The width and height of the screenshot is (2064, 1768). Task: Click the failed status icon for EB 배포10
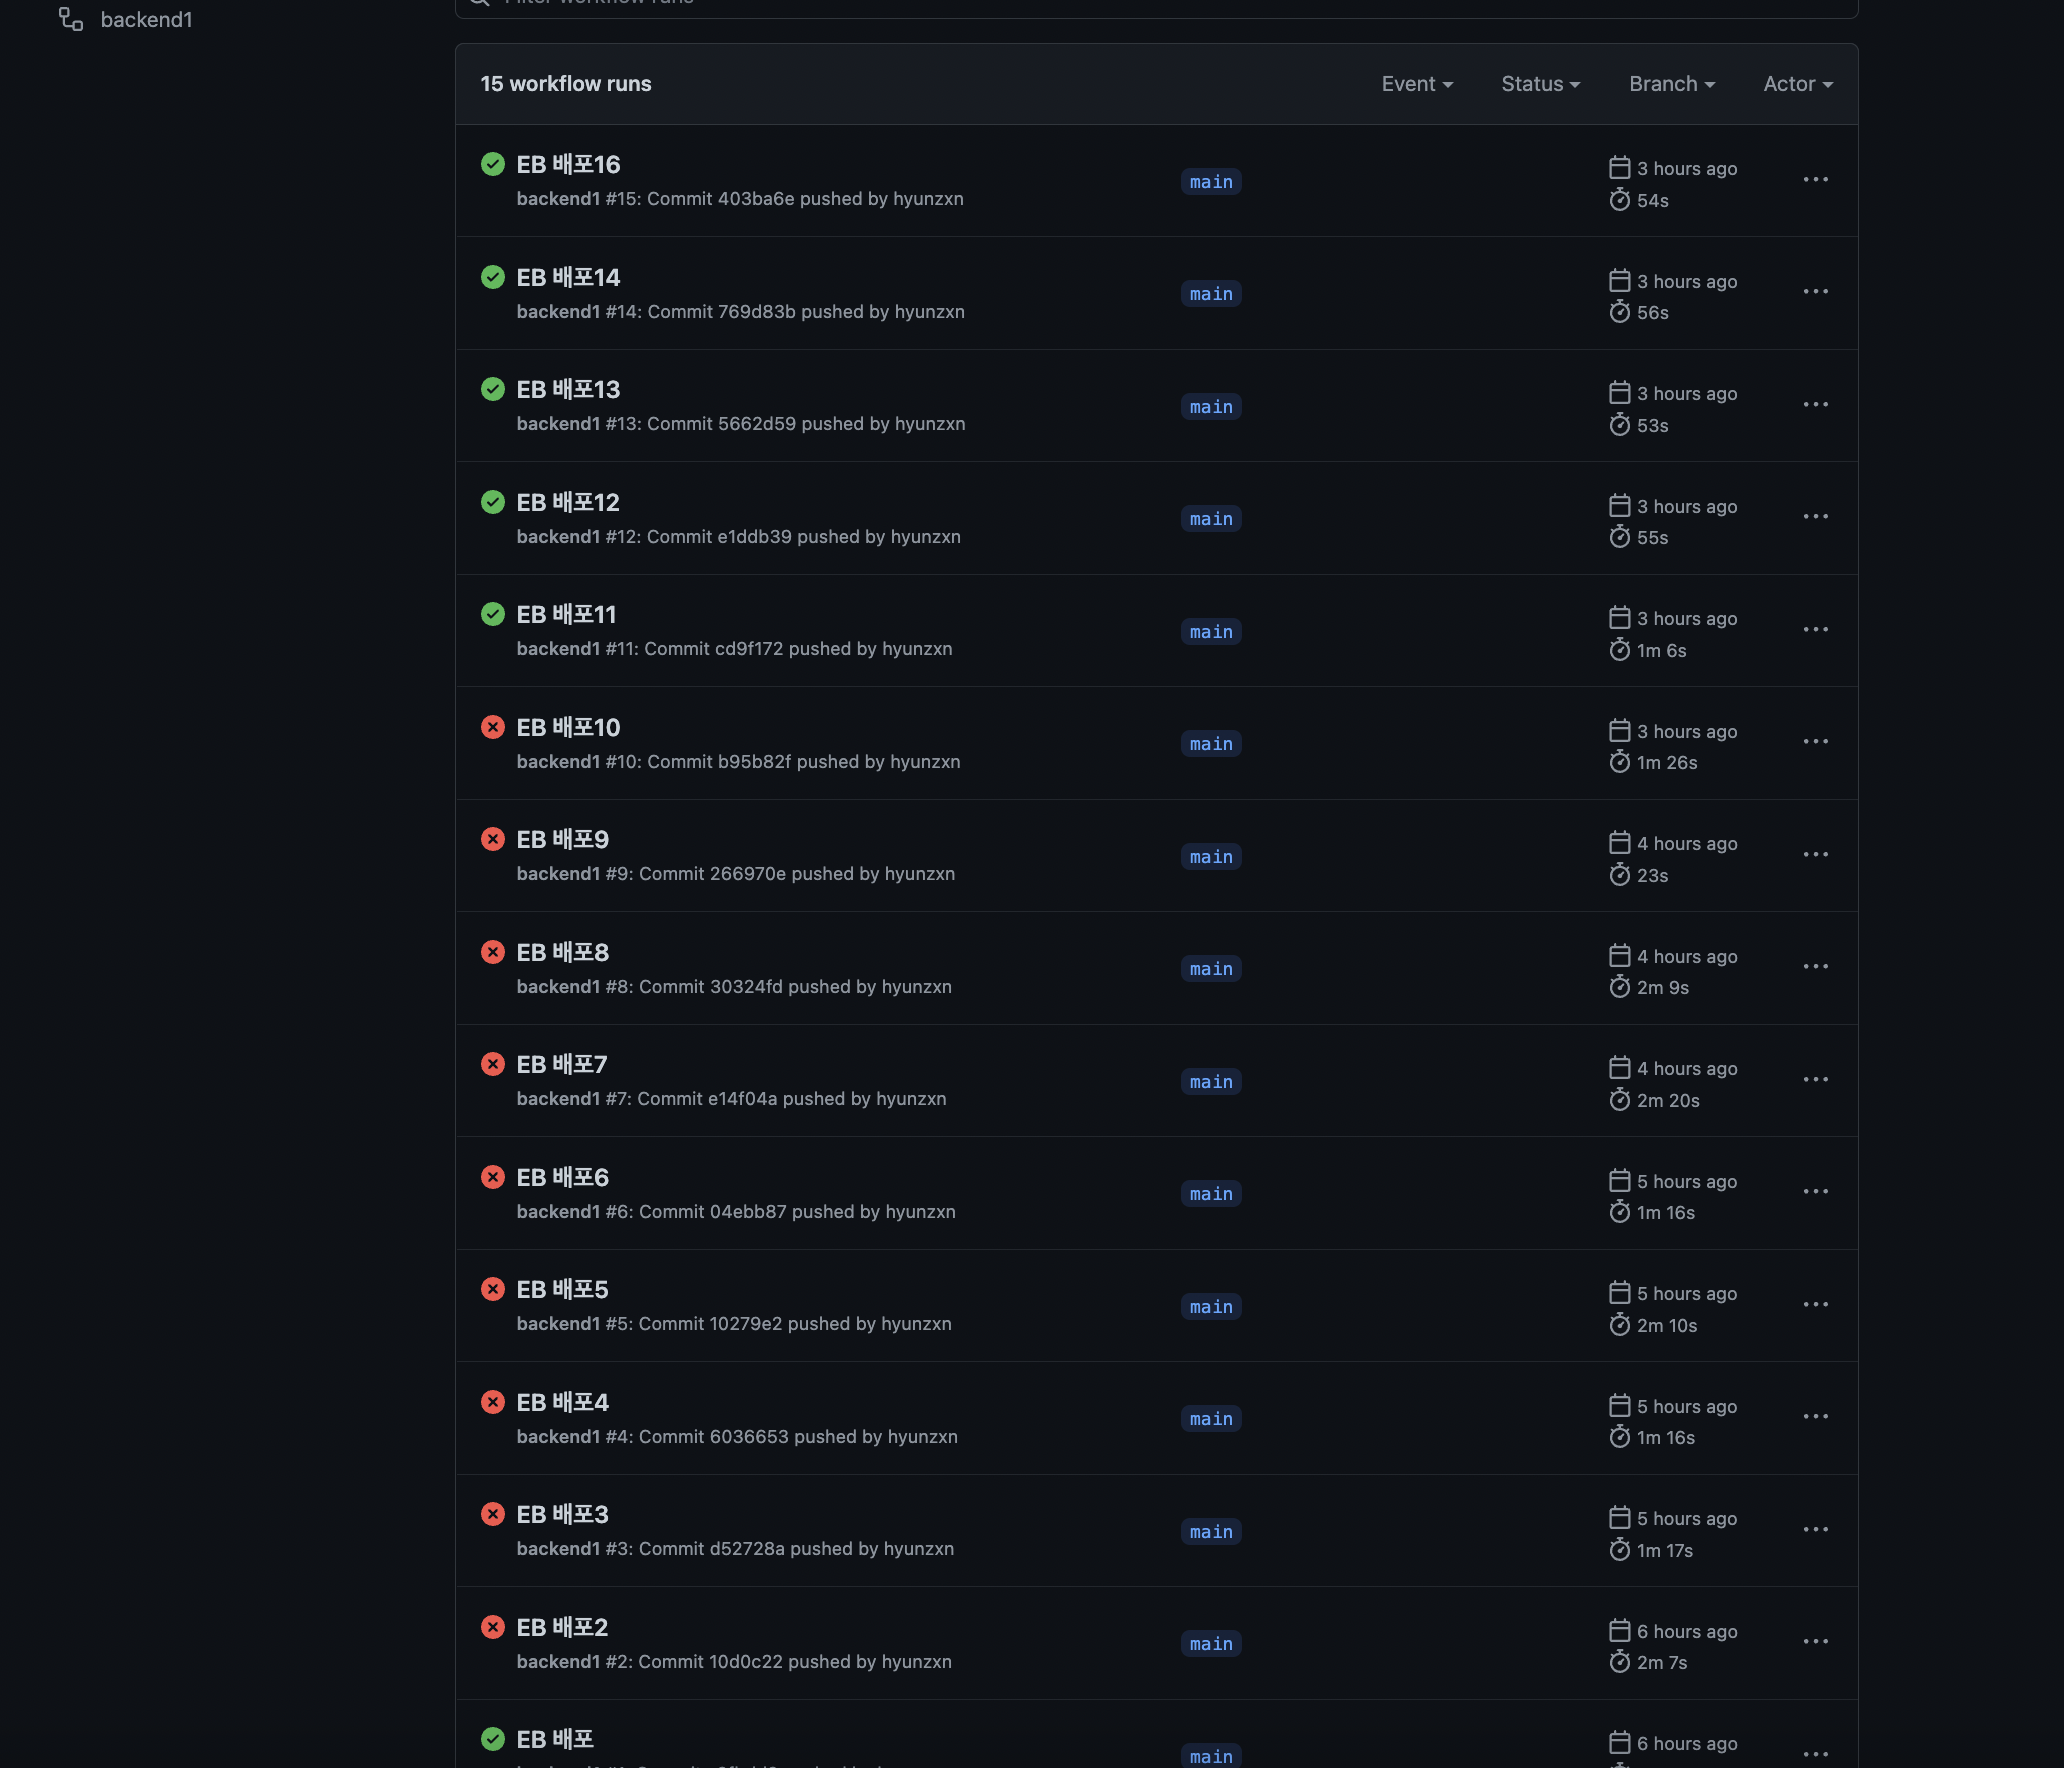click(492, 727)
